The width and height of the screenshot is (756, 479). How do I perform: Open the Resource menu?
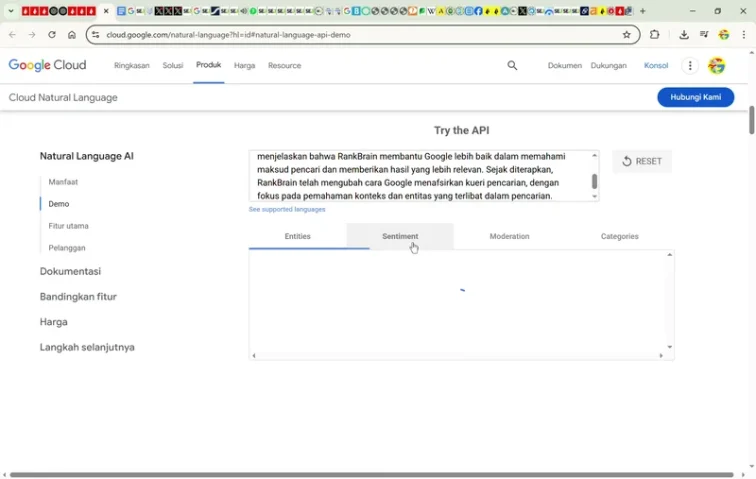[x=284, y=66]
